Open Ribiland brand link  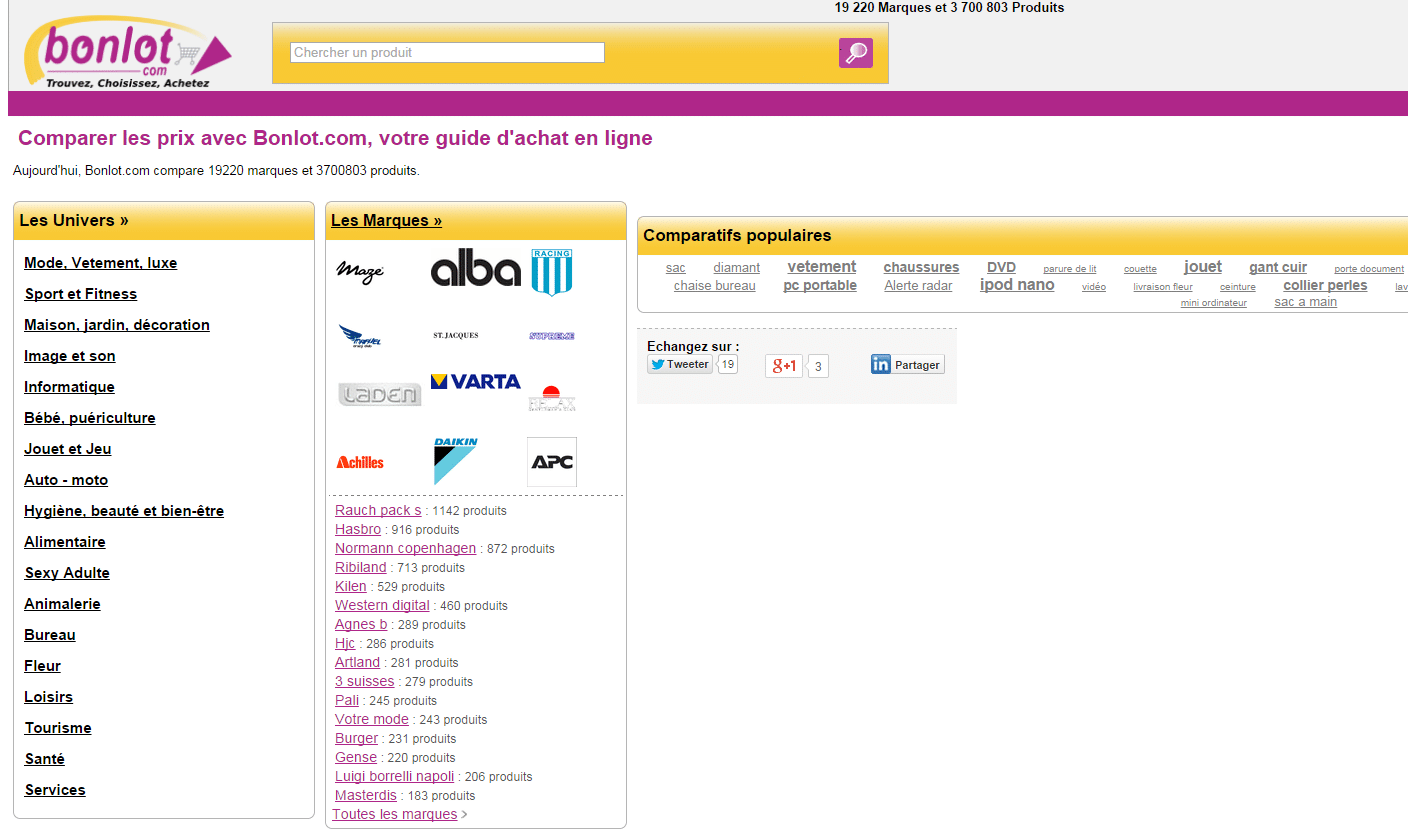361,567
